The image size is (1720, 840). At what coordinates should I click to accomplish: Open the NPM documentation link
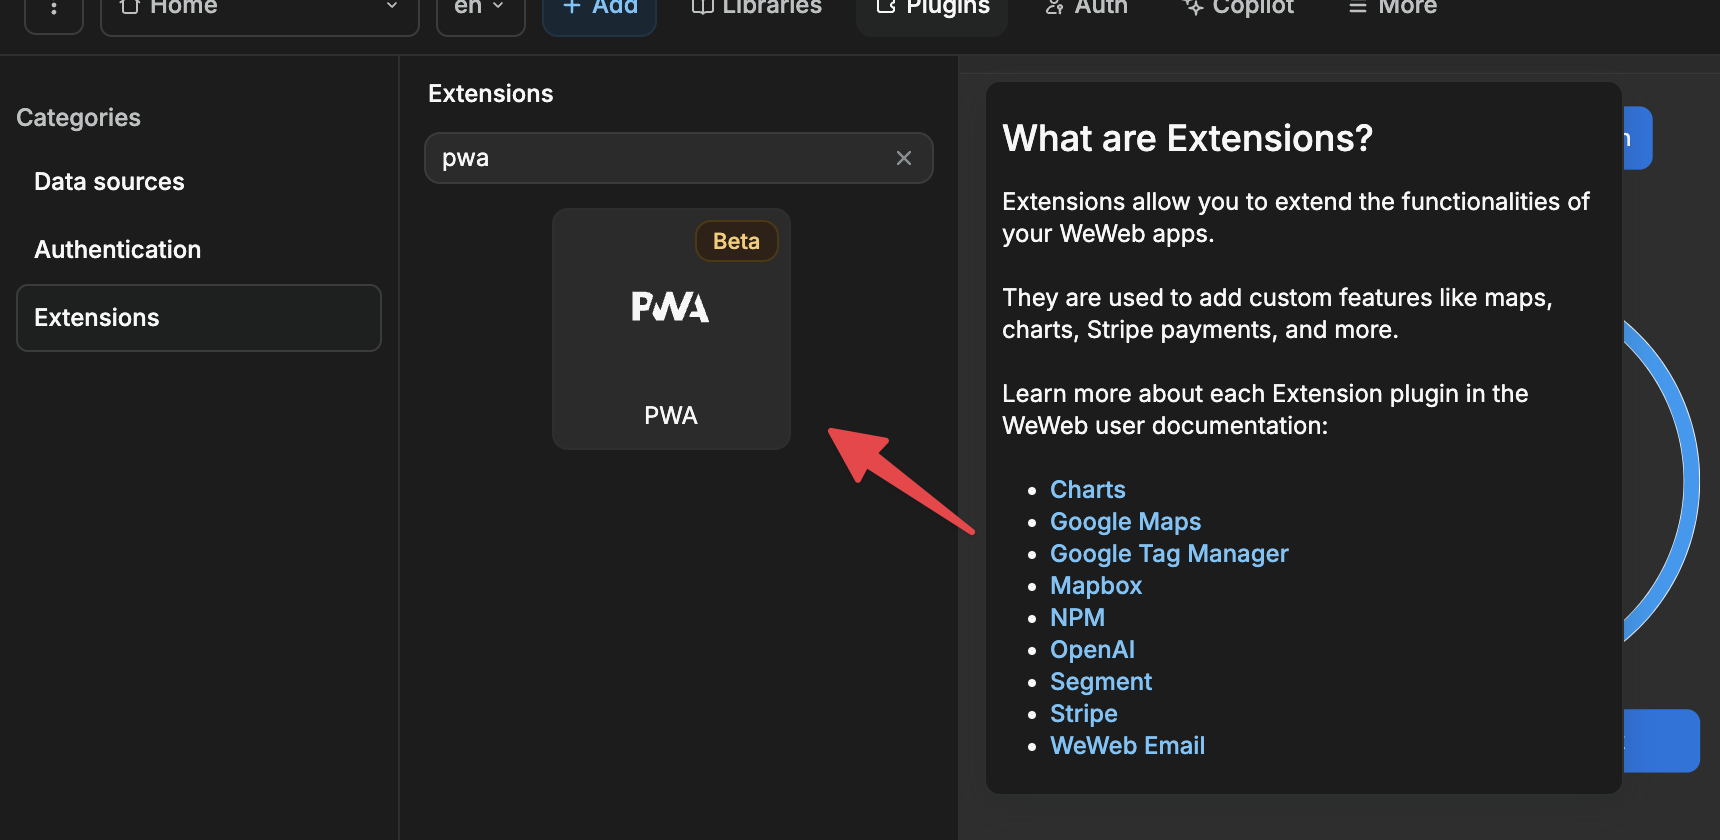click(x=1078, y=618)
